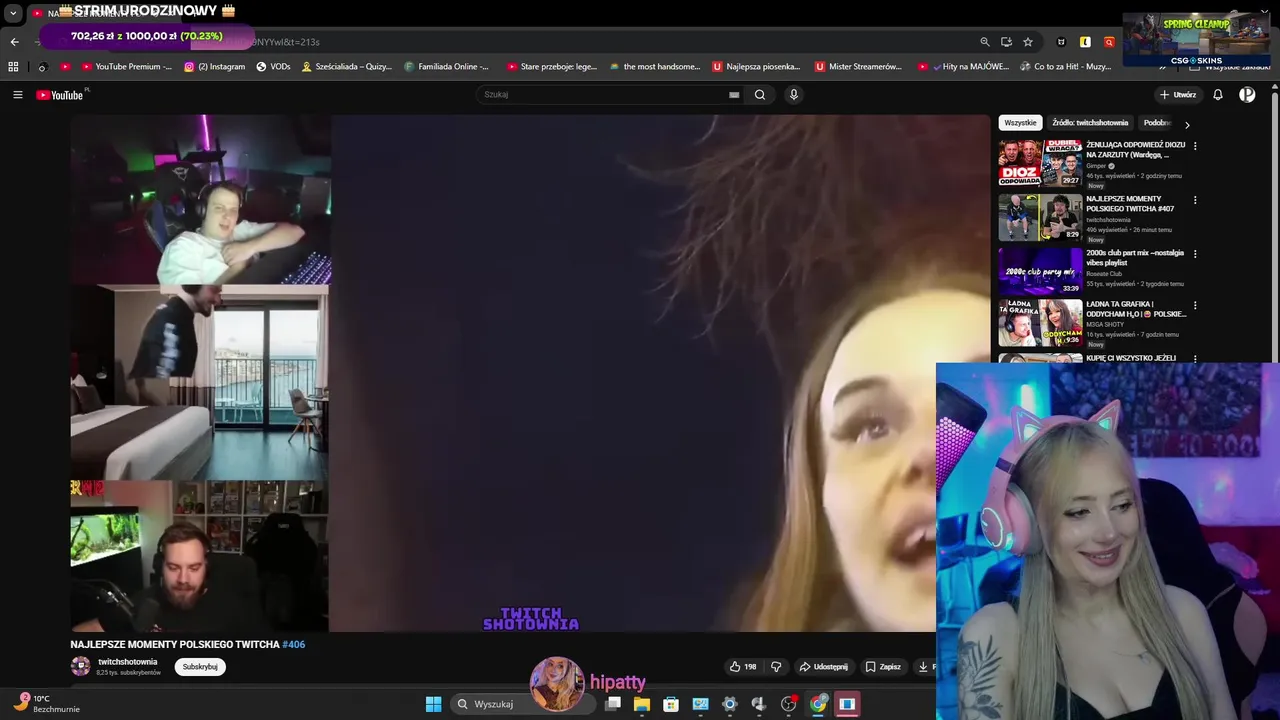Screen dimensions: 1280x720
Task: Open the Twitcha #407 video thumbnail
Action: coord(1040,217)
